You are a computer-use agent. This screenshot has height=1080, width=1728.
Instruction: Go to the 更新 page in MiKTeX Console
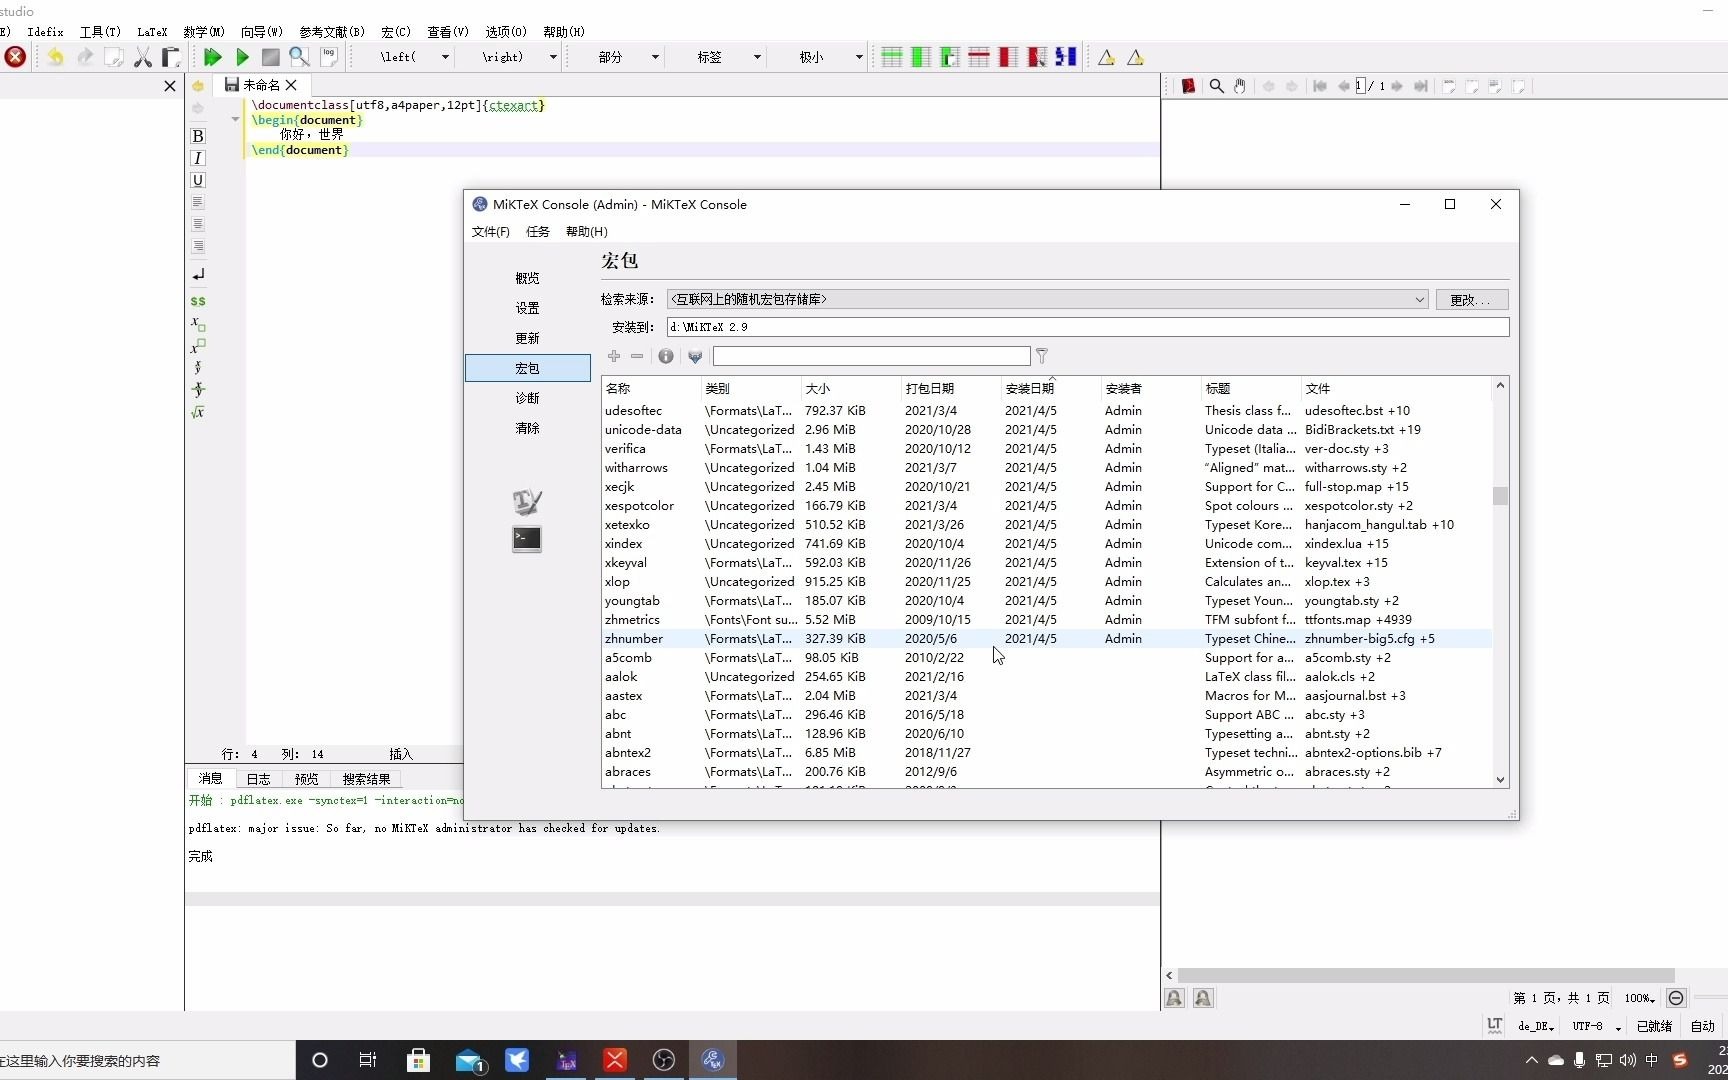click(527, 338)
